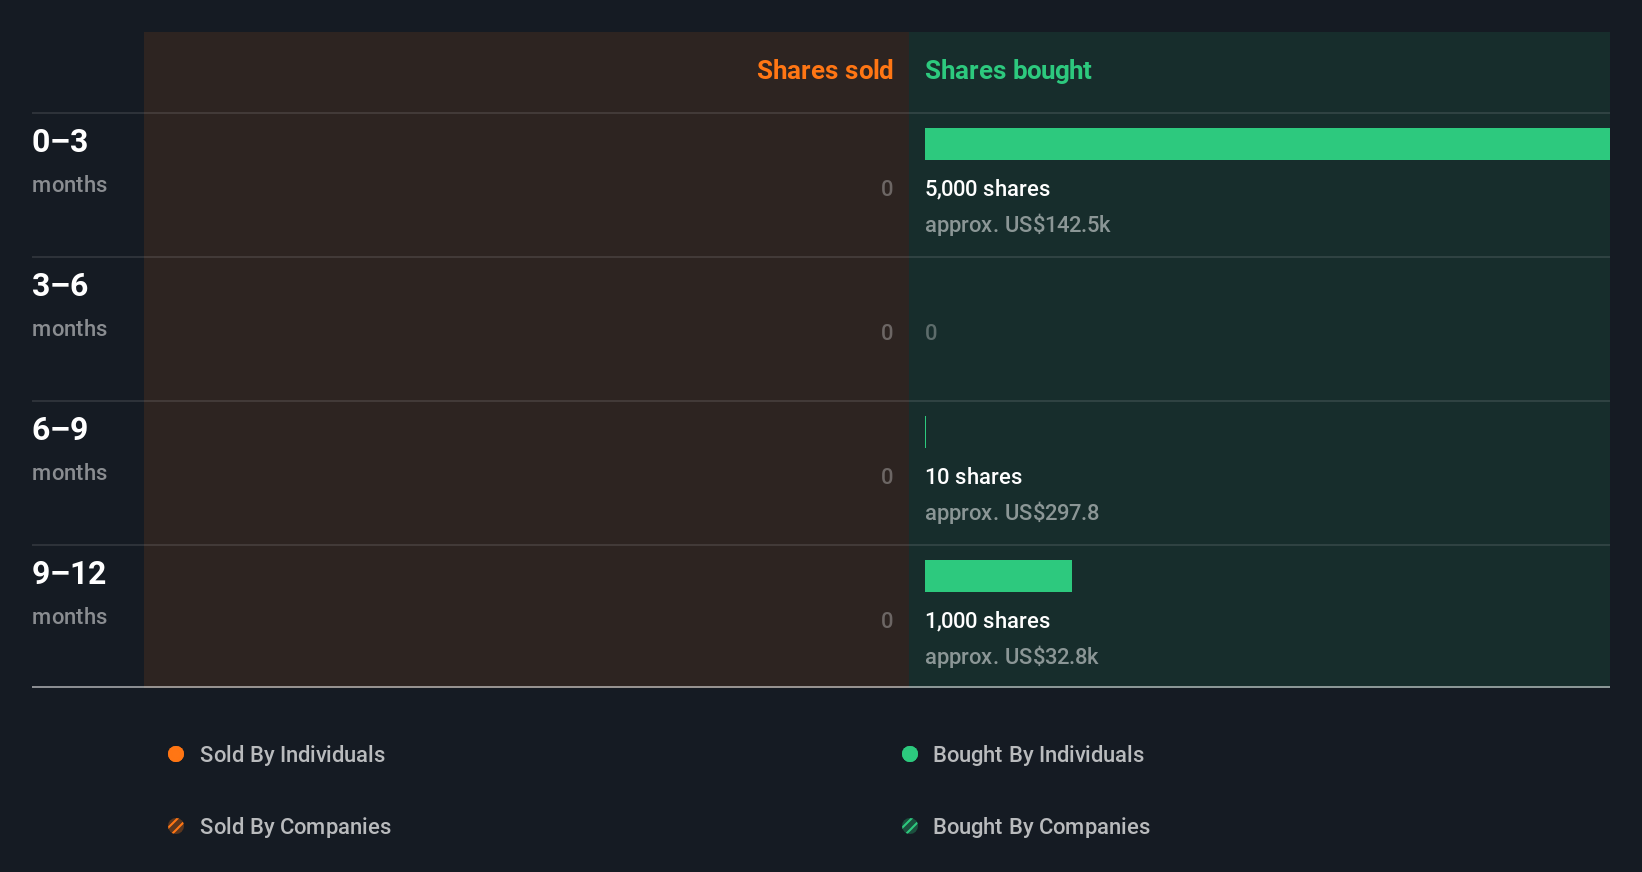Click the '5,000 shares' value

pyautogui.click(x=987, y=188)
